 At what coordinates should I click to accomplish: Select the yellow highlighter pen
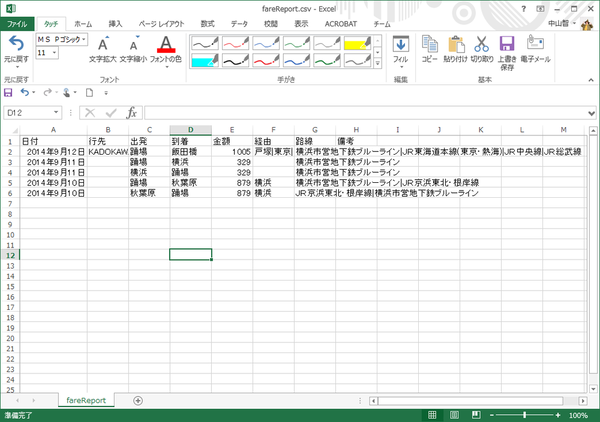coord(357,43)
